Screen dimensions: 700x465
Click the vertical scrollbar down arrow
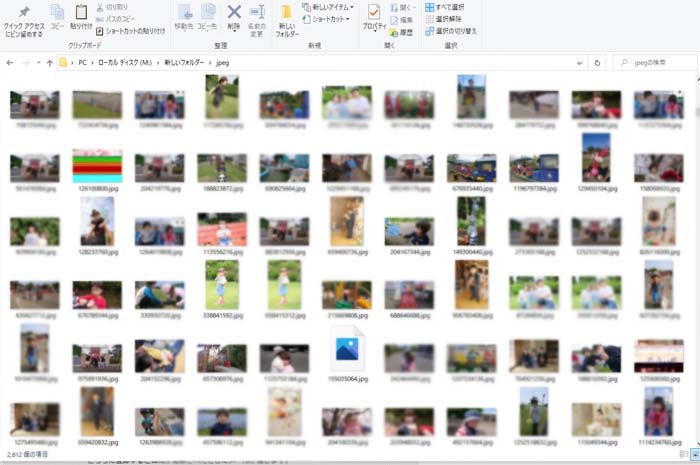[697, 444]
